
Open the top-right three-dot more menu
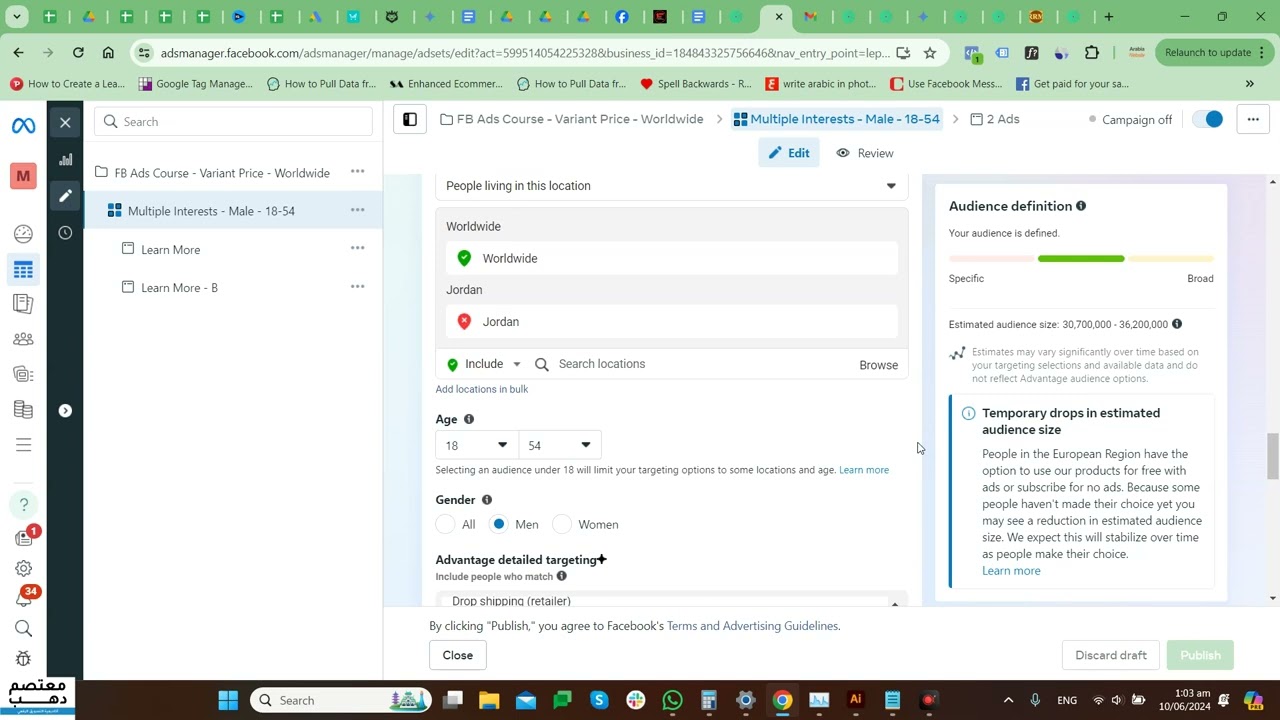tap(1253, 120)
